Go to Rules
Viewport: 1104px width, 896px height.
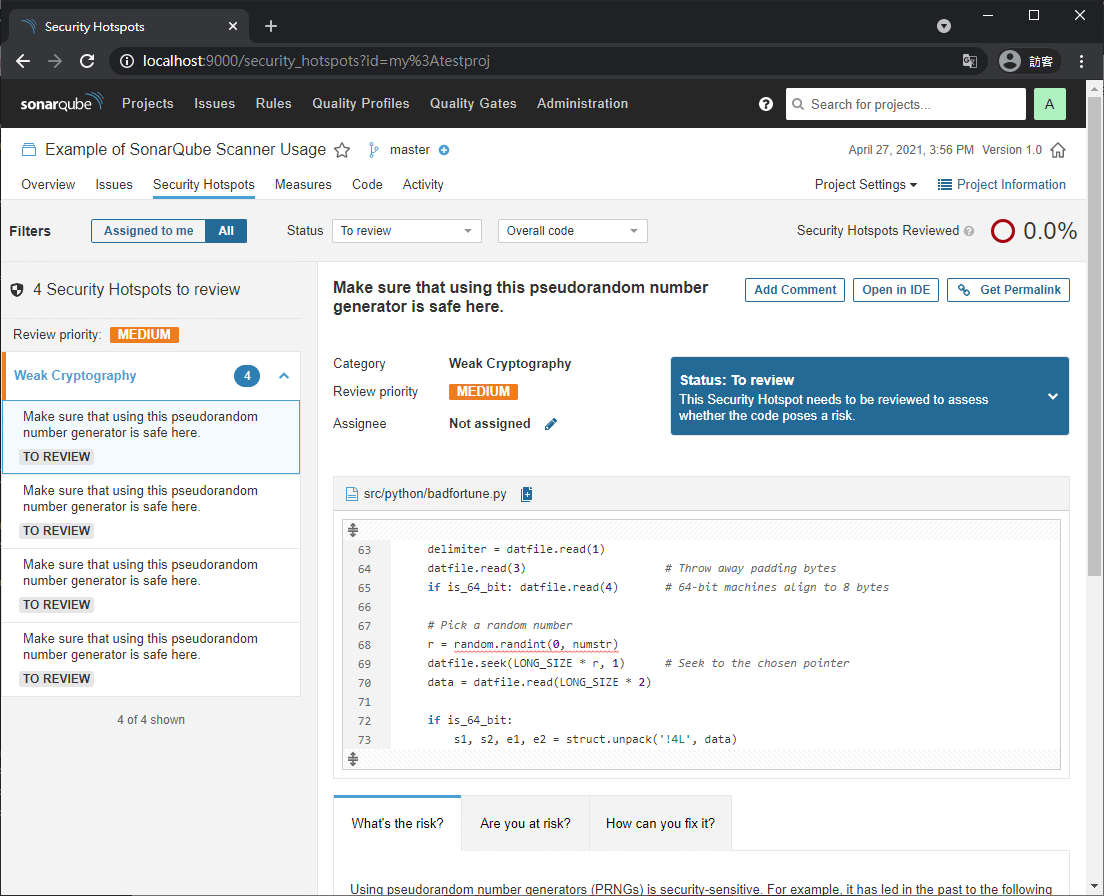[274, 103]
